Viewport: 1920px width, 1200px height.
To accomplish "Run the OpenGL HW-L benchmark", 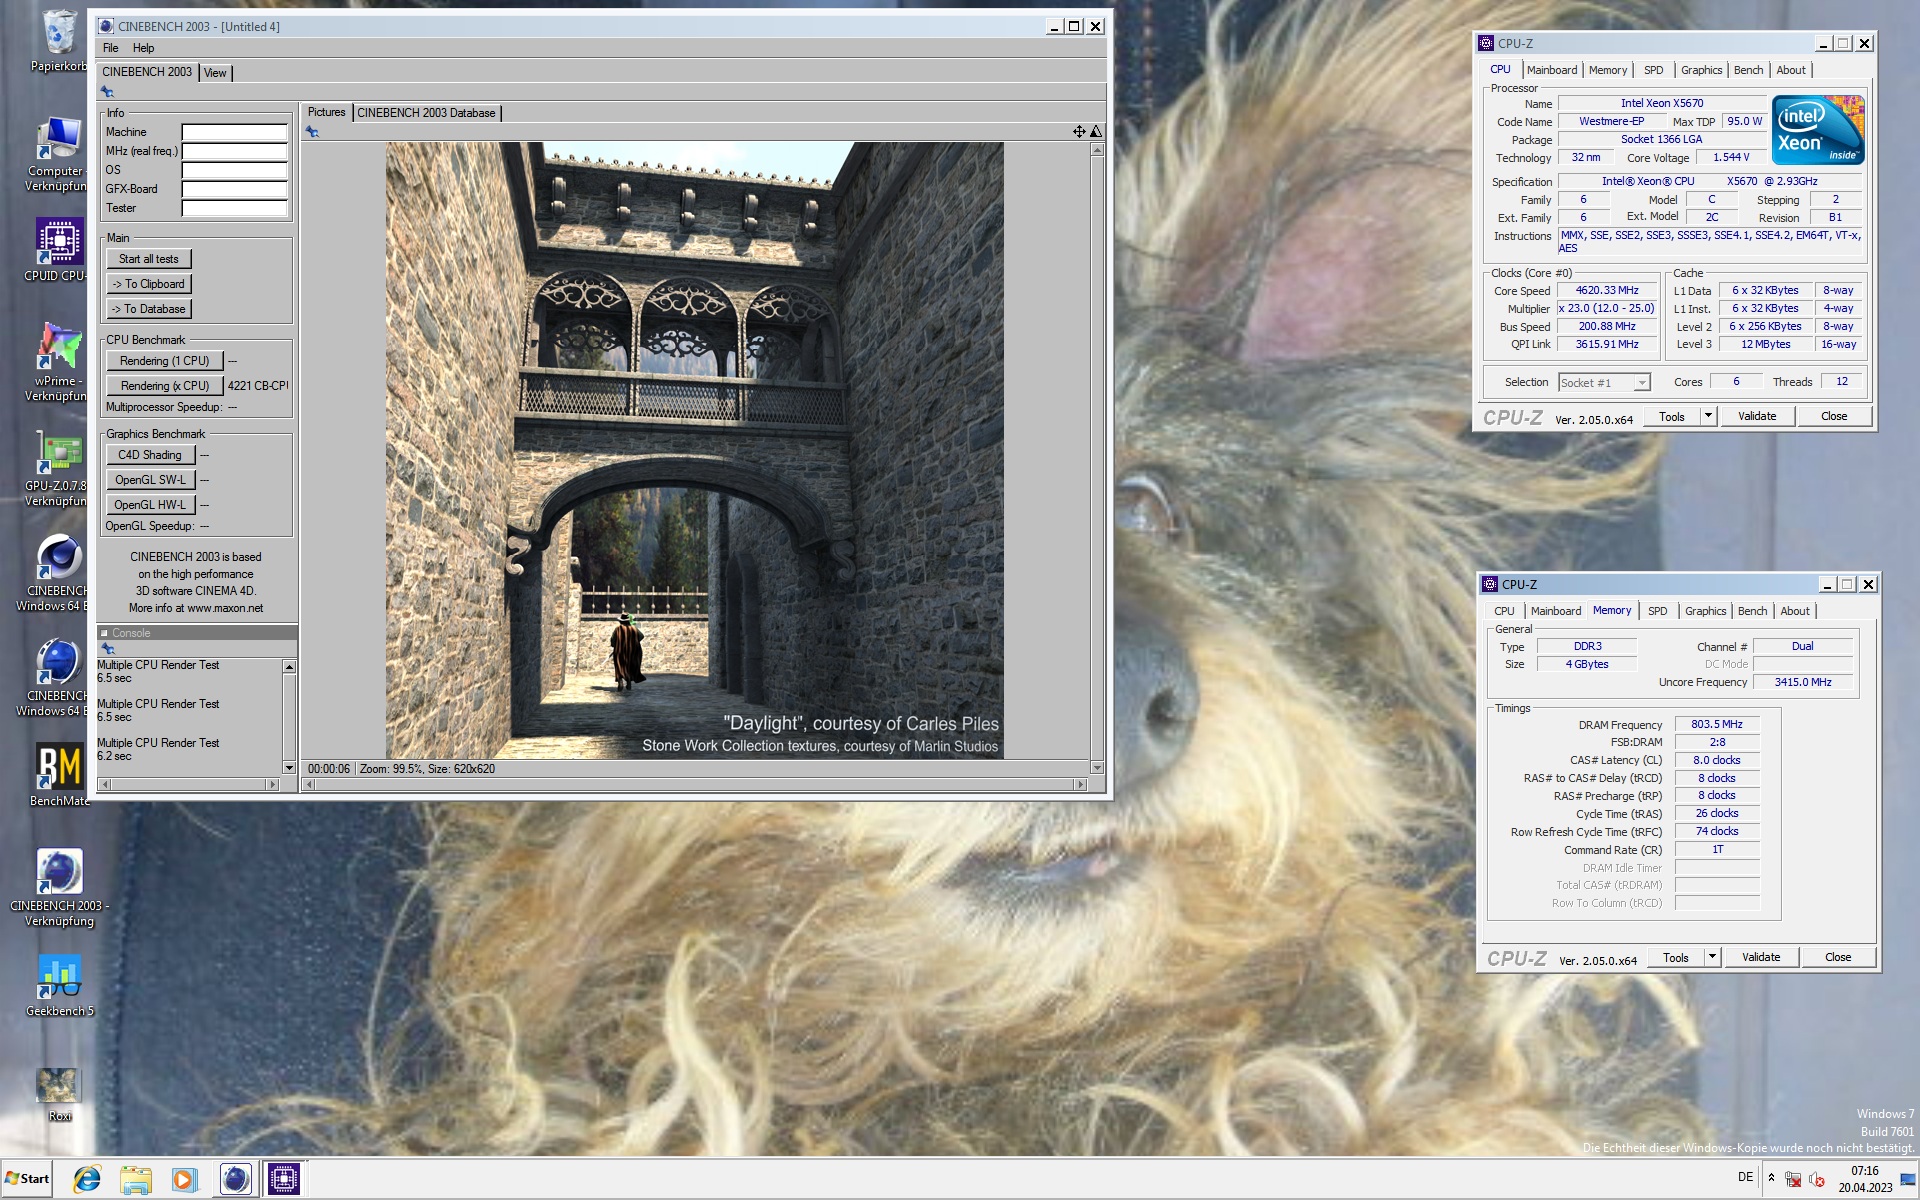I will point(150,505).
